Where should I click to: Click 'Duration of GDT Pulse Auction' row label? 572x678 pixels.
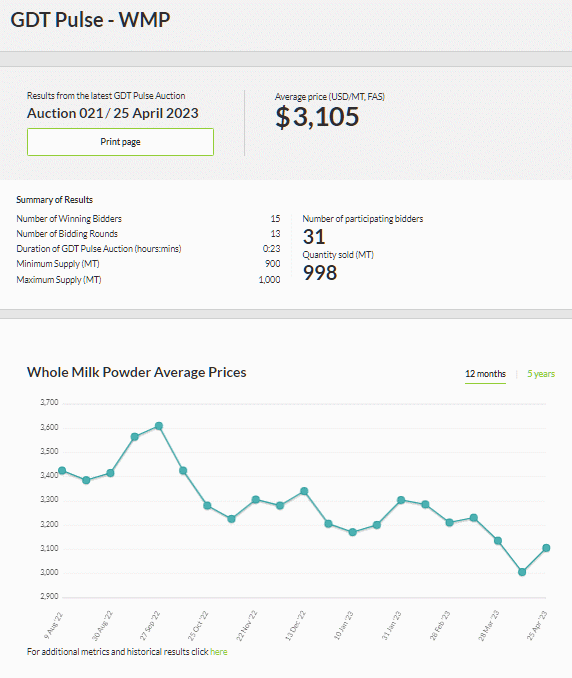[x=99, y=249]
